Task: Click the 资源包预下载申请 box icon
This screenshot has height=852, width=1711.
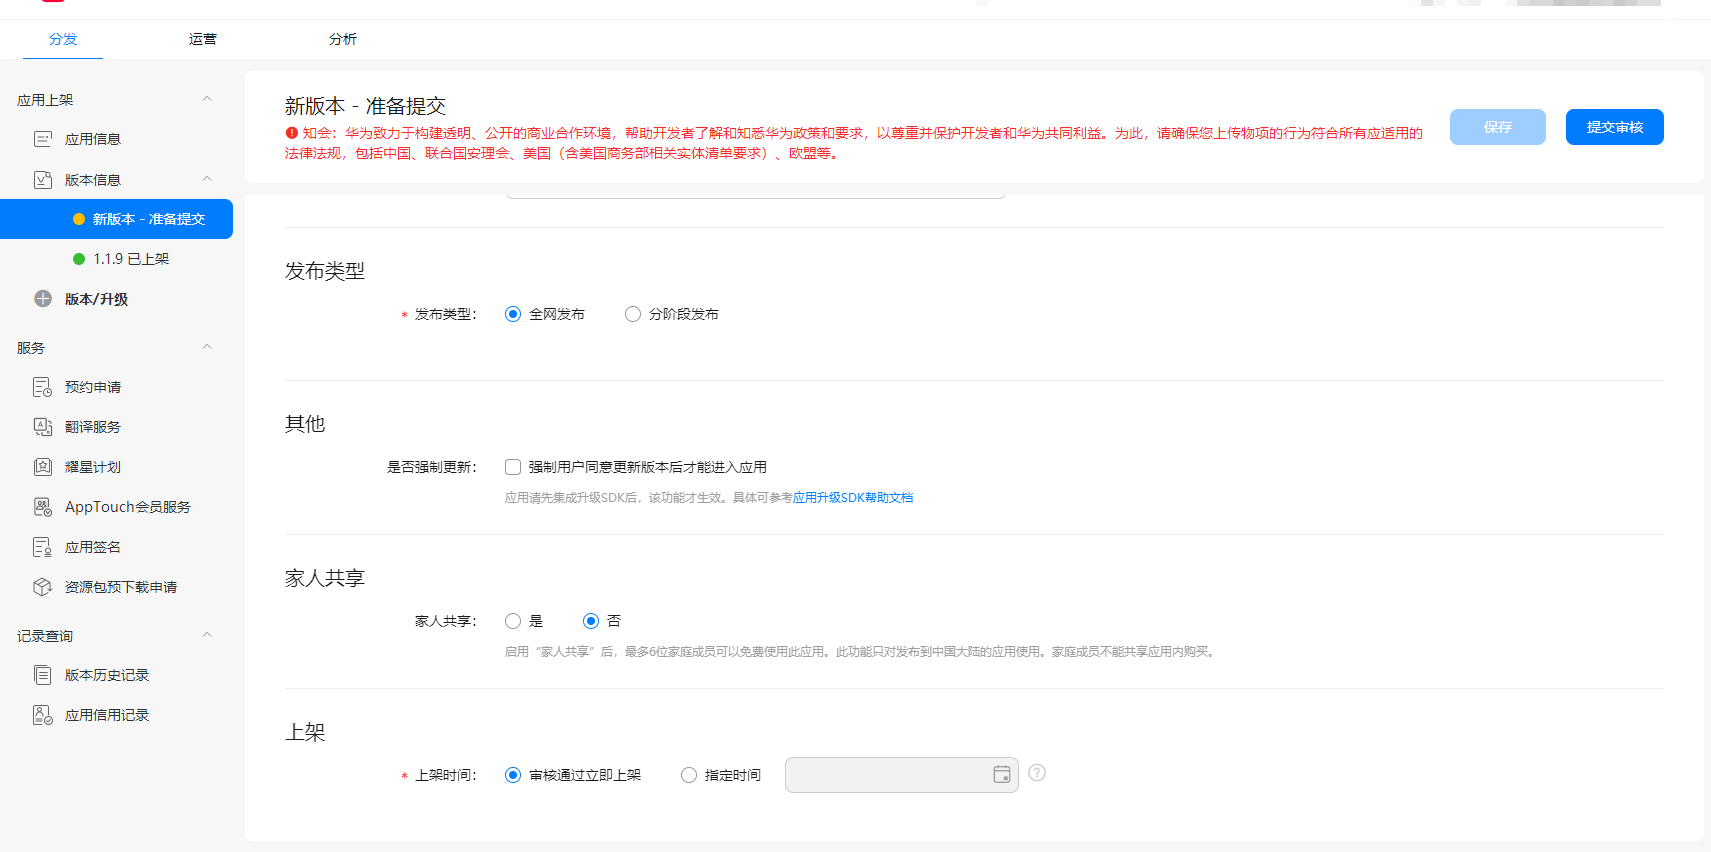Action: 43,587
